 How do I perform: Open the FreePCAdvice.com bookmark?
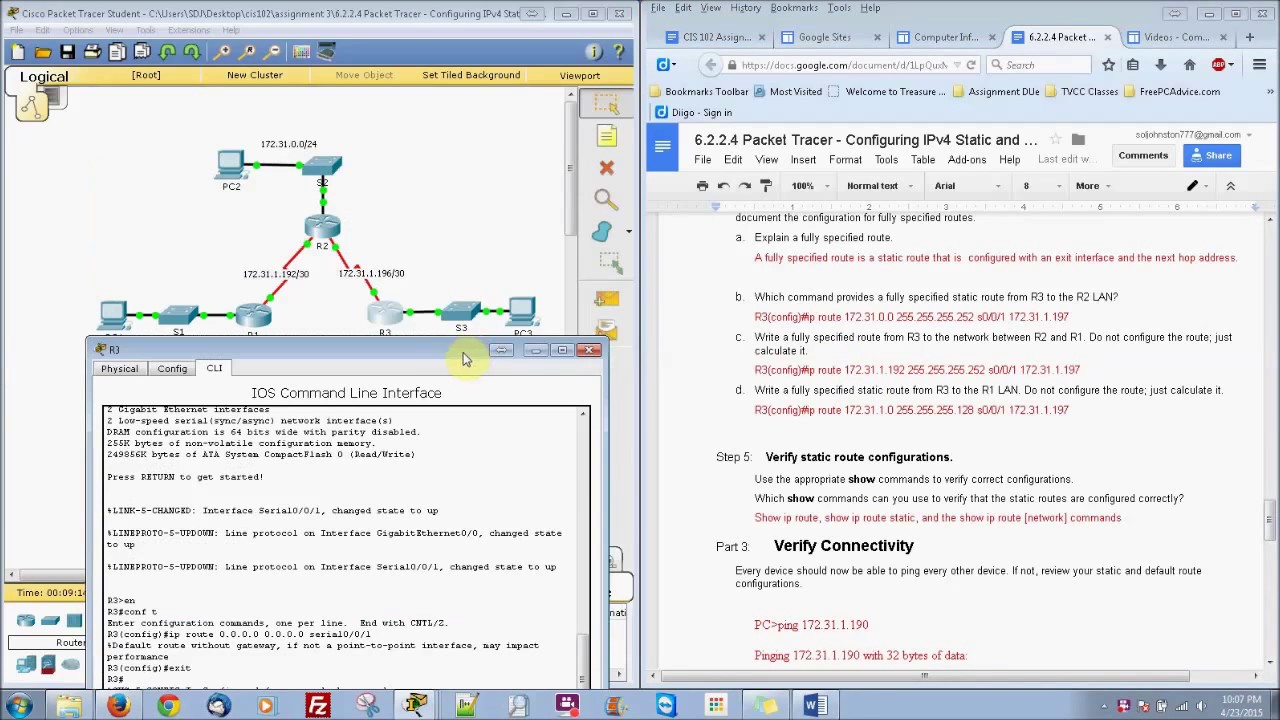coord(1172,91)
